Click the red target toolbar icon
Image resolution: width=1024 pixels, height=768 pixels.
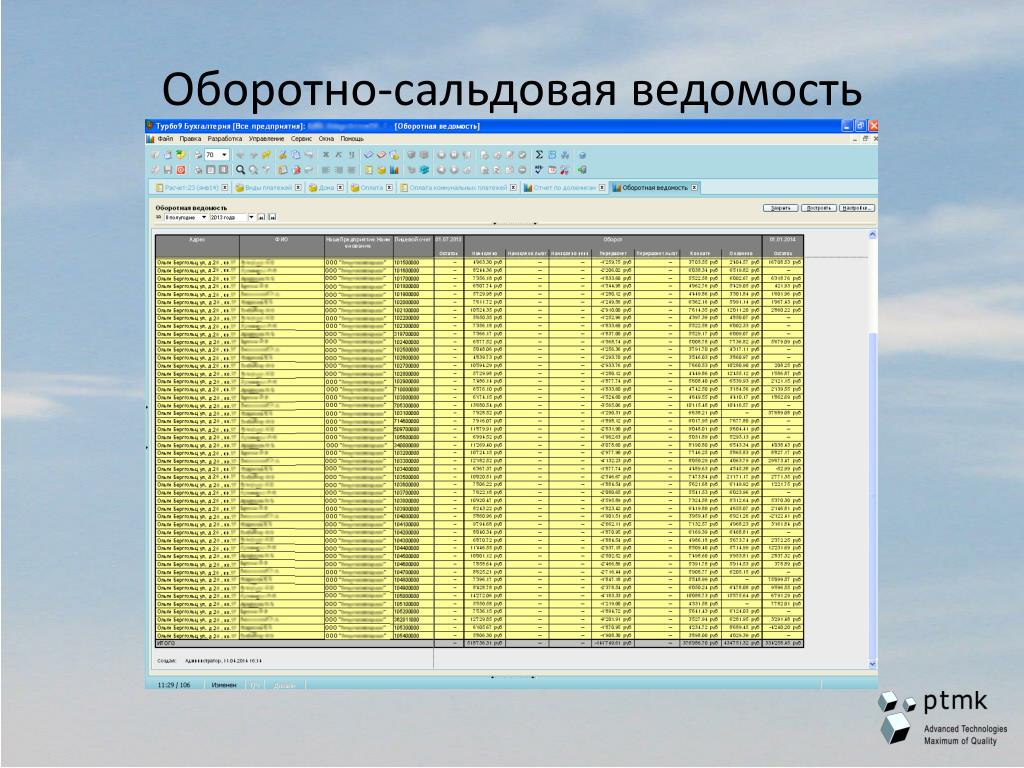181,169
